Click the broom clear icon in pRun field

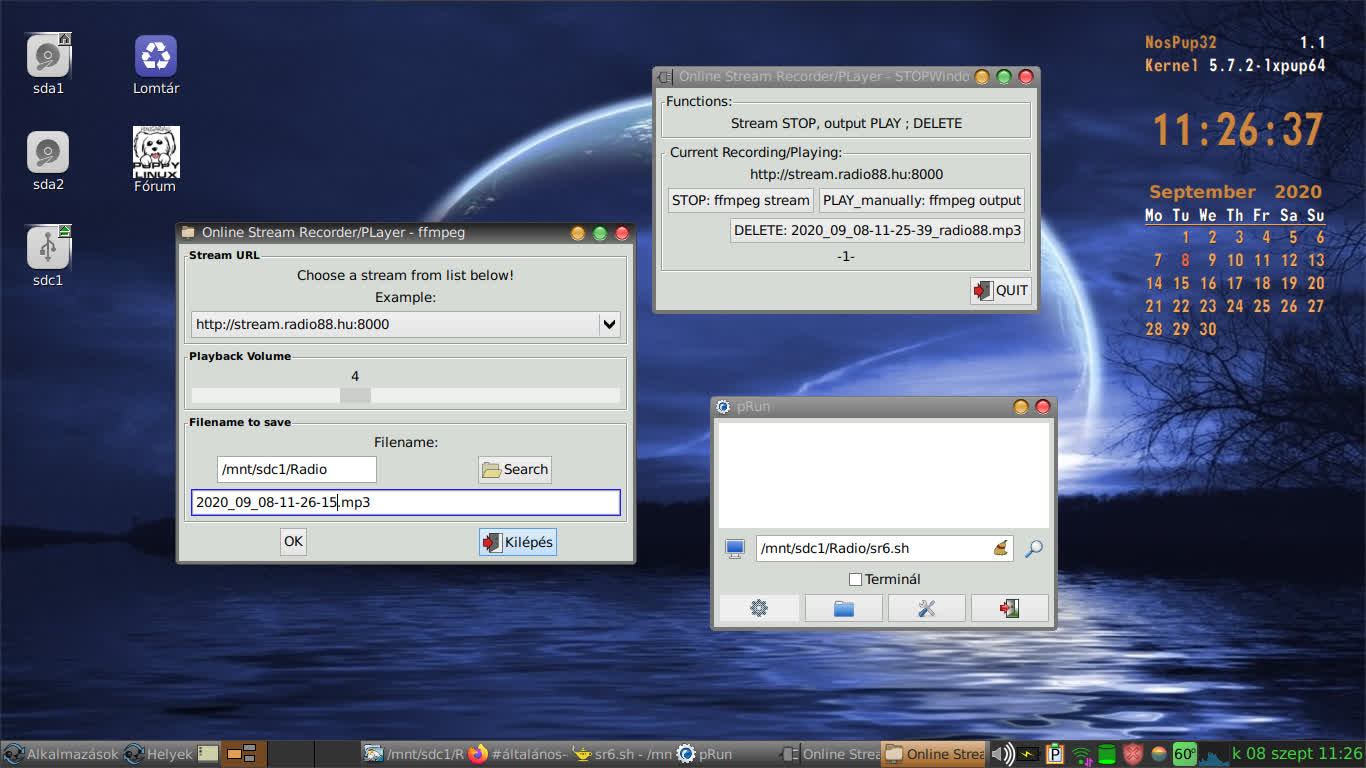pyautogui.click(x=1000, y=548)
